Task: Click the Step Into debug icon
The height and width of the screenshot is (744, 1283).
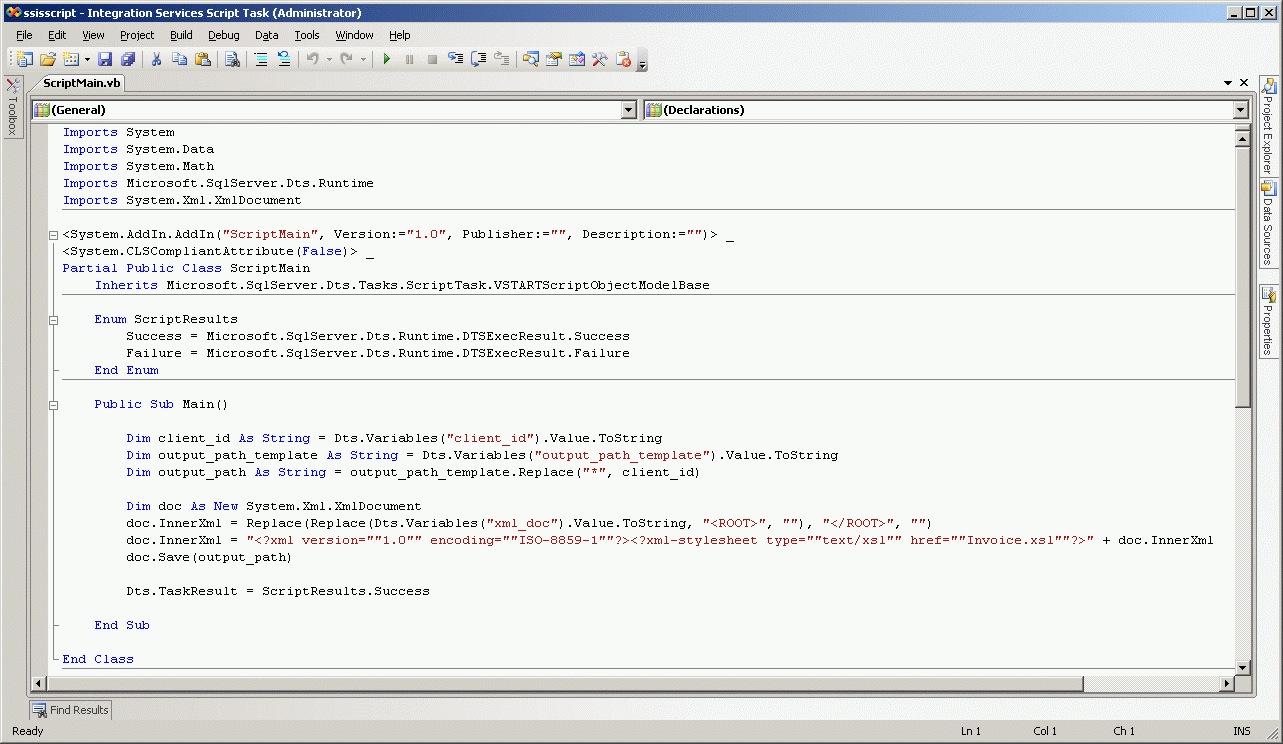Action: 456,60
